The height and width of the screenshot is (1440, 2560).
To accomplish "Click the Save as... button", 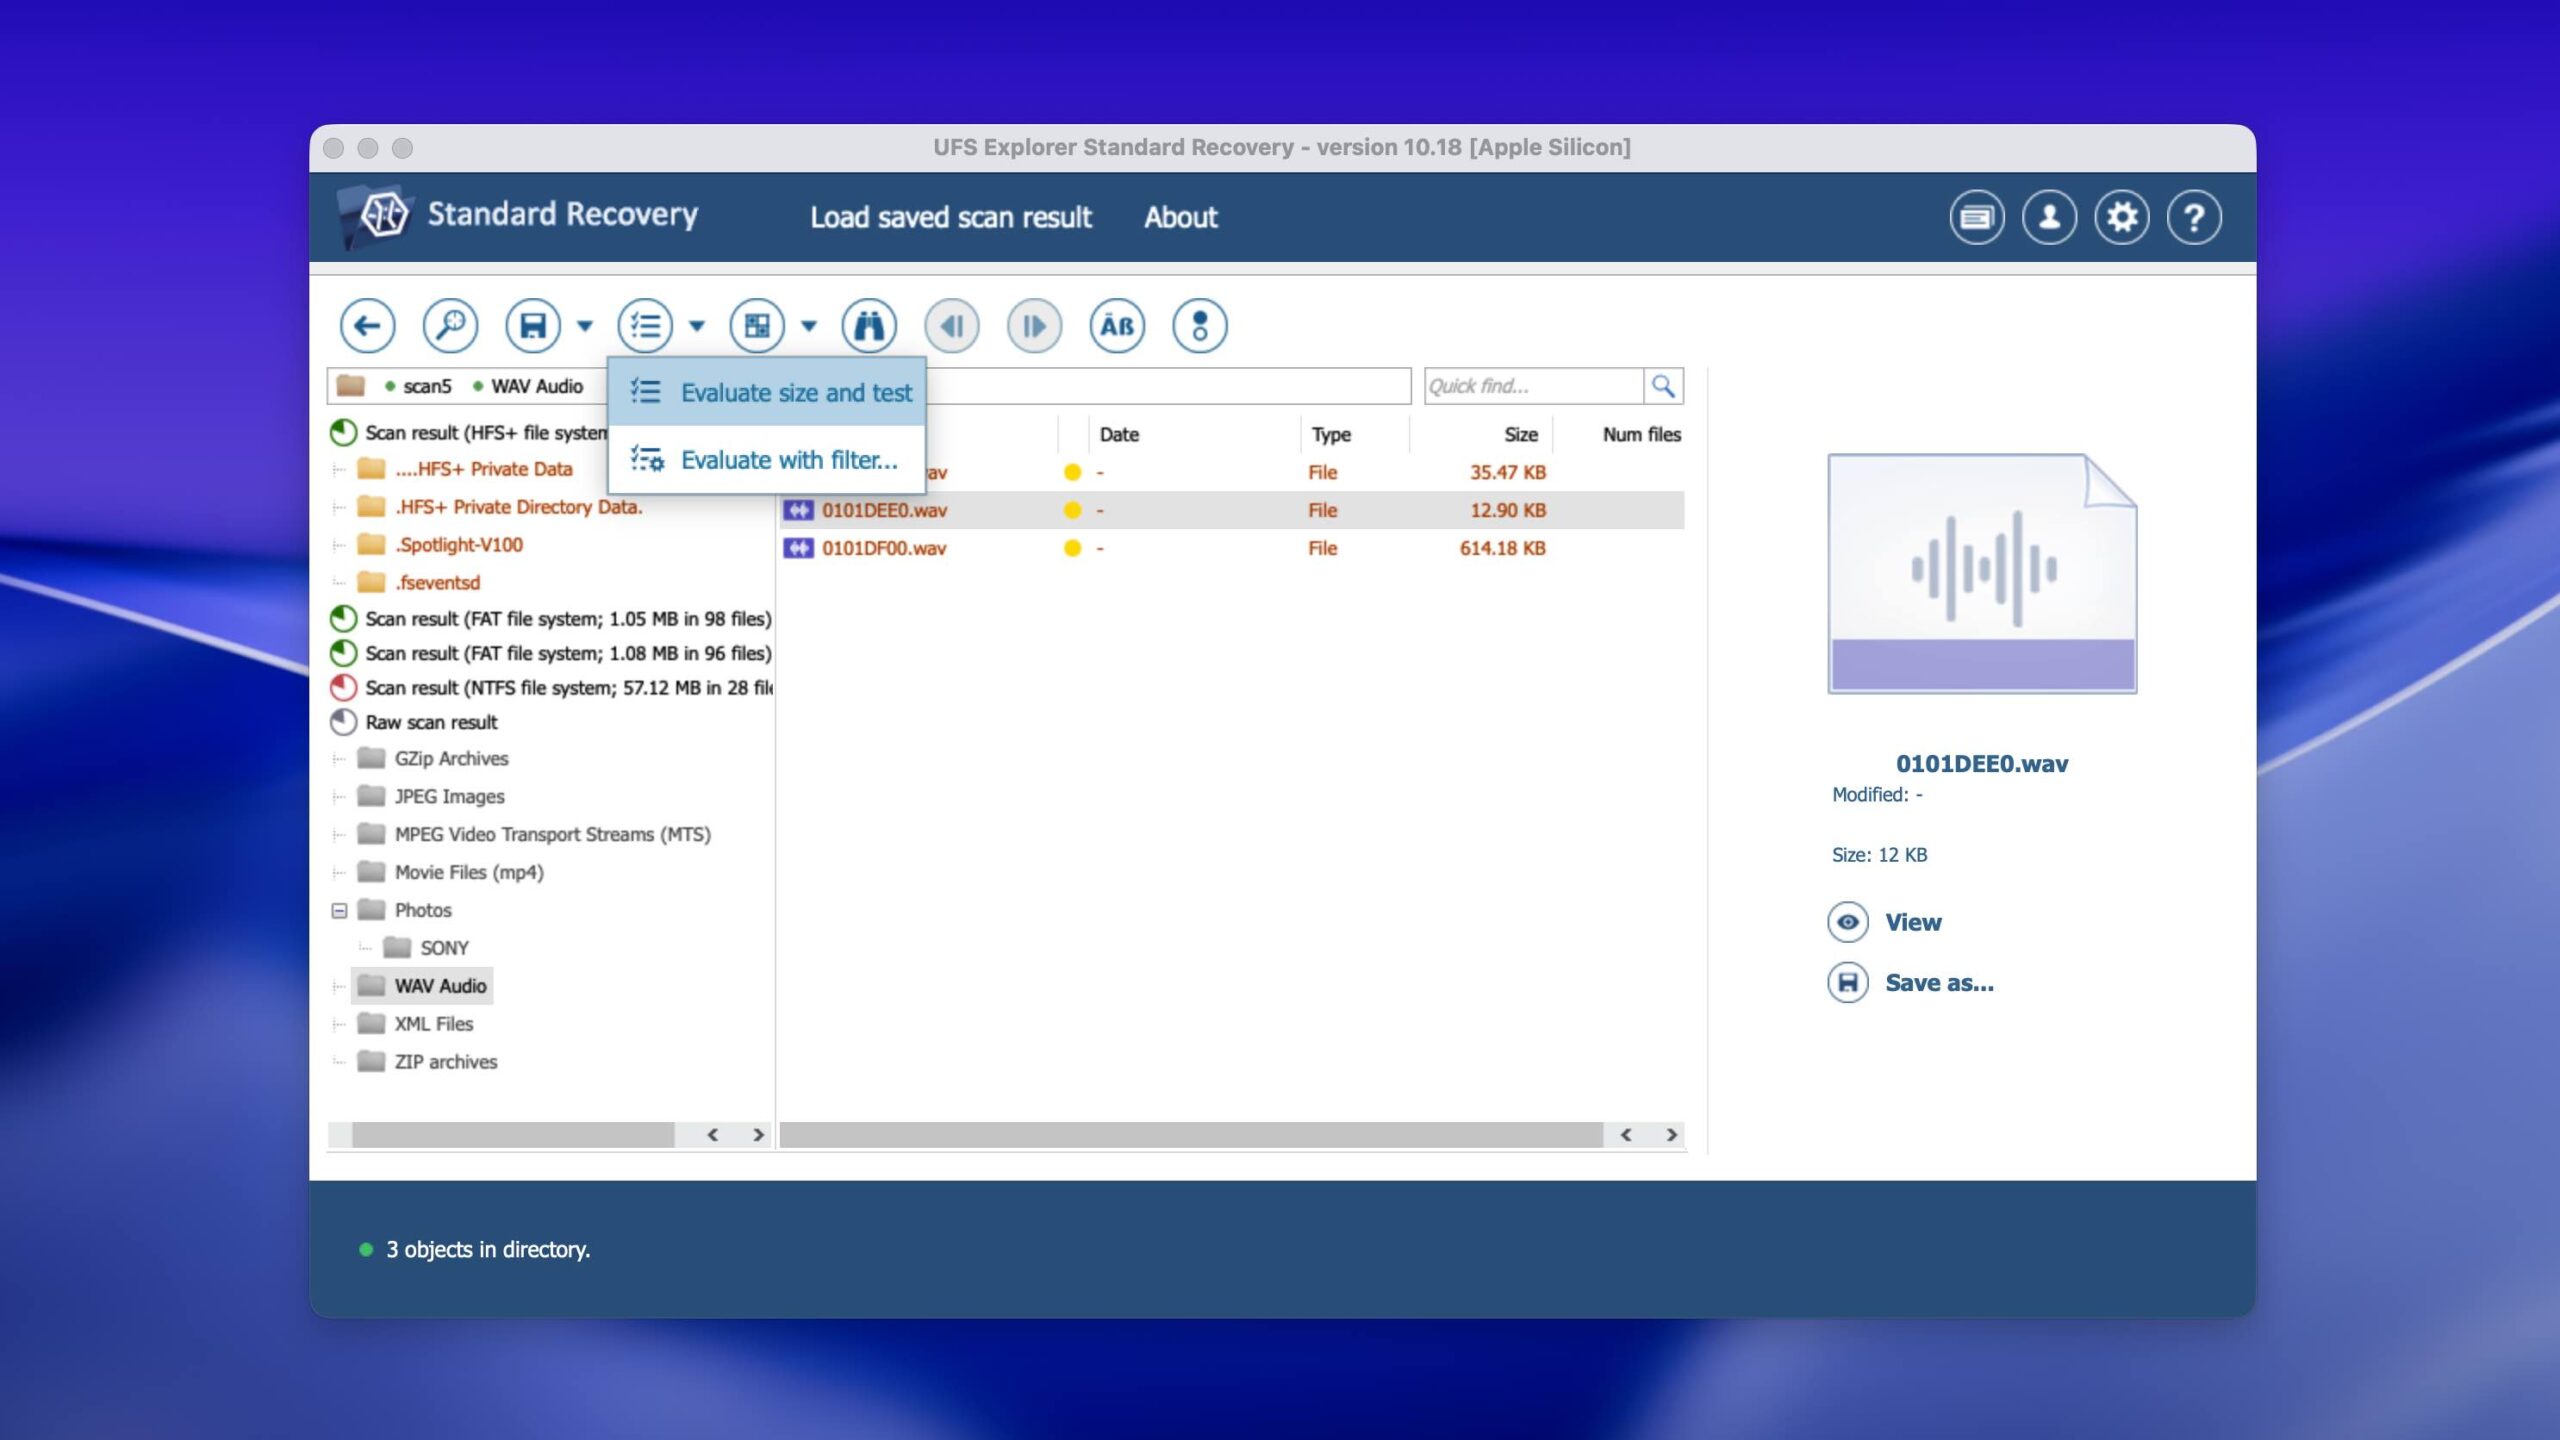I will [1938, 983].
